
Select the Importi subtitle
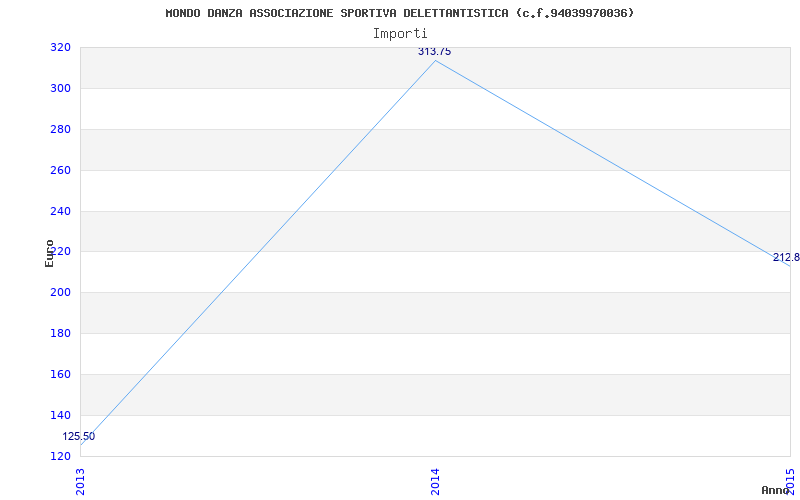400,34
